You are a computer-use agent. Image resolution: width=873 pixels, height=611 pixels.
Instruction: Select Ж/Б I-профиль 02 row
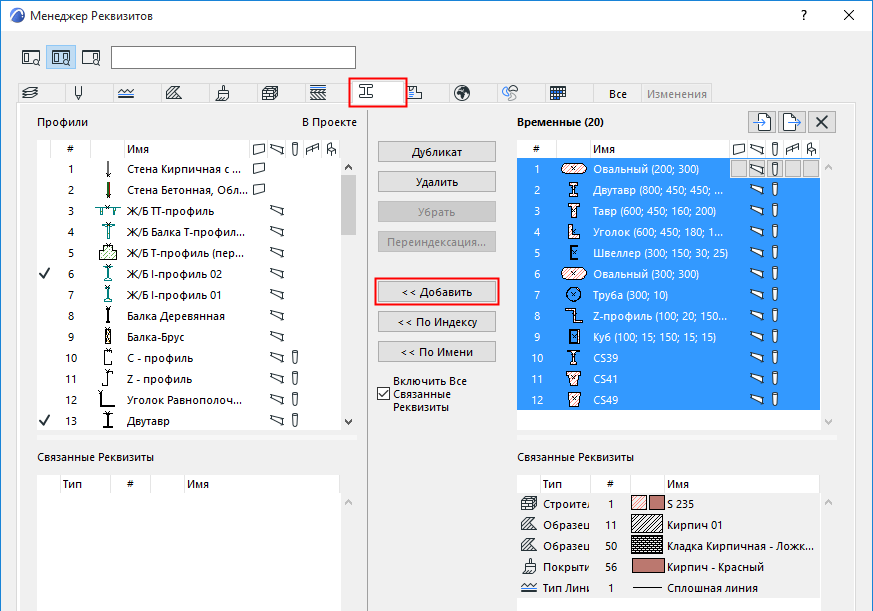tap(189, 274)
